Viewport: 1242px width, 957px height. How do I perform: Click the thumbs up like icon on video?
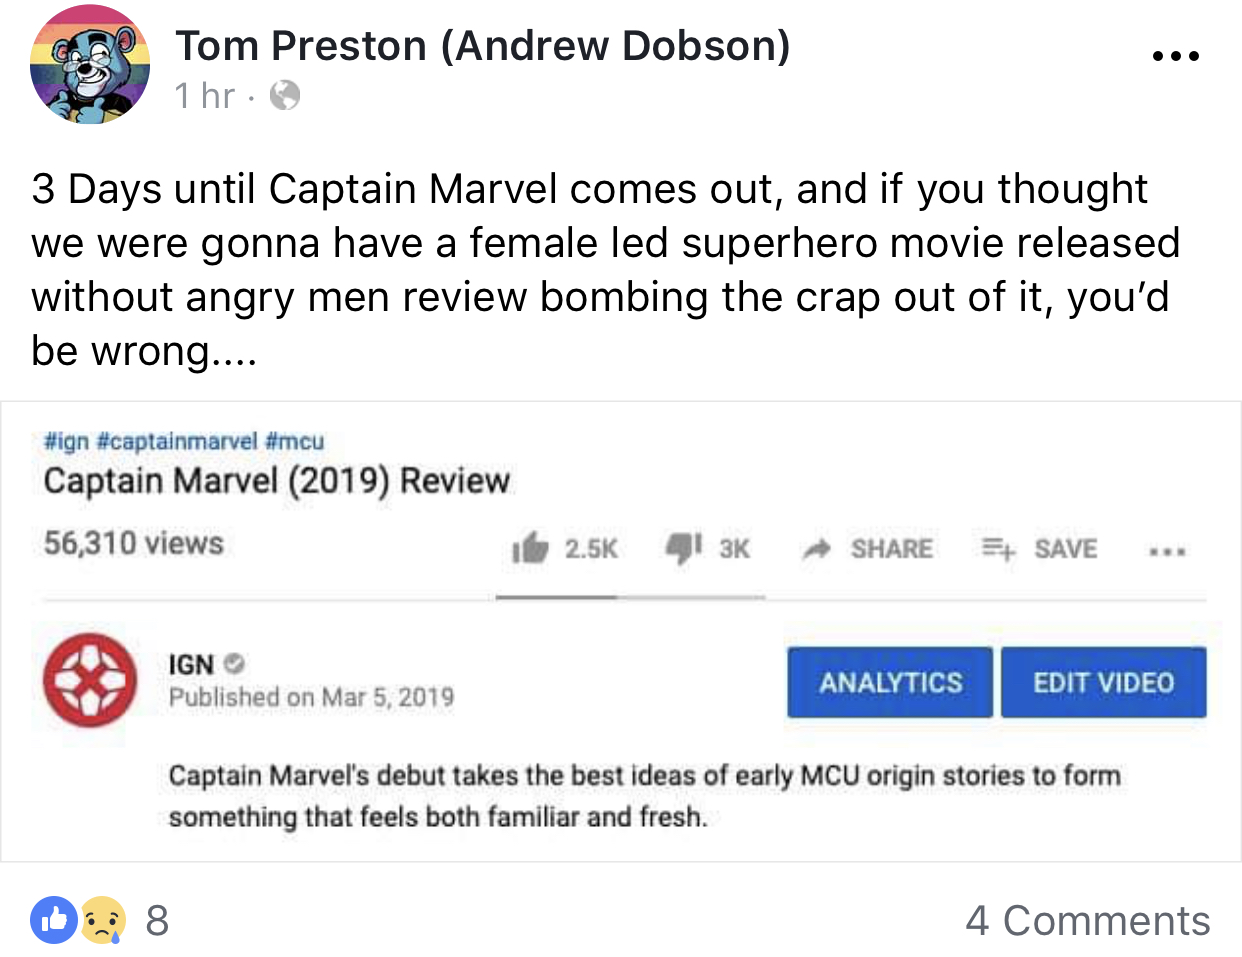tap(531, 548)
